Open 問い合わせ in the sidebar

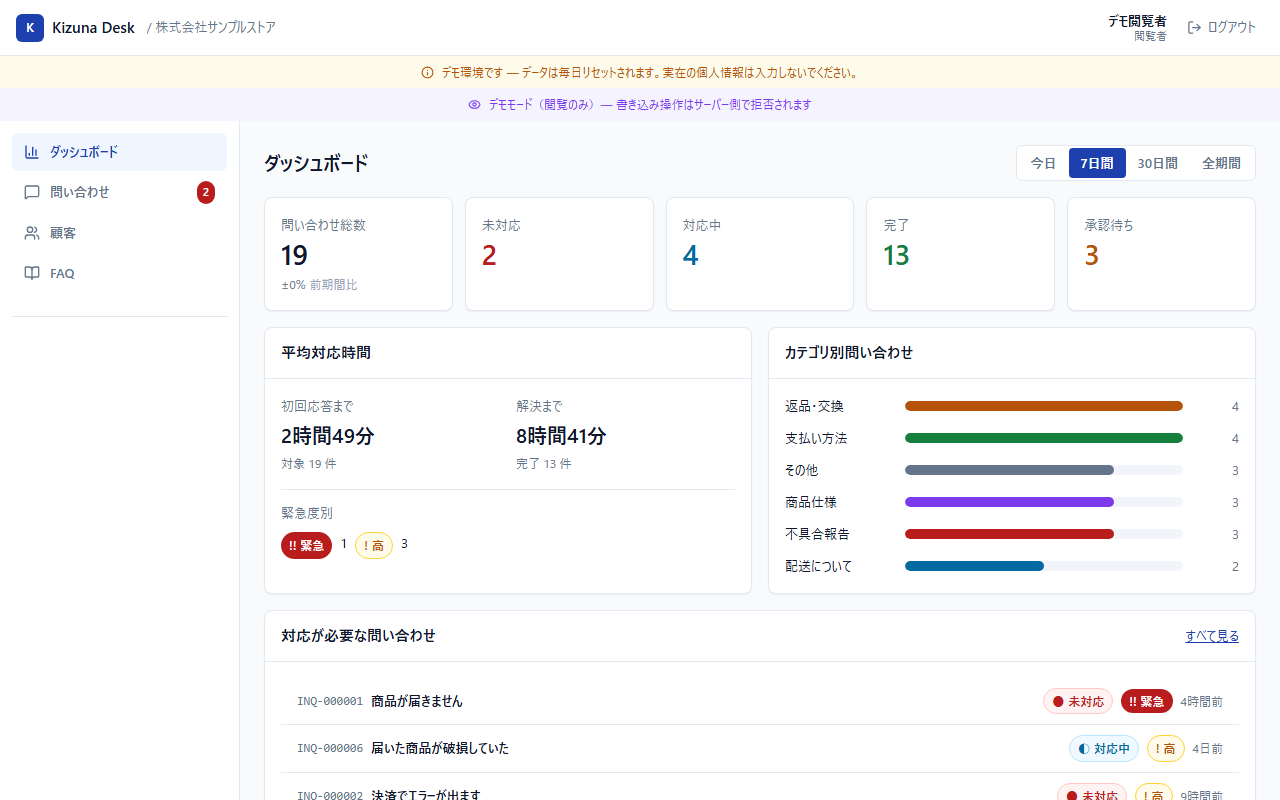pyautogui.click(x=119, y=192)
